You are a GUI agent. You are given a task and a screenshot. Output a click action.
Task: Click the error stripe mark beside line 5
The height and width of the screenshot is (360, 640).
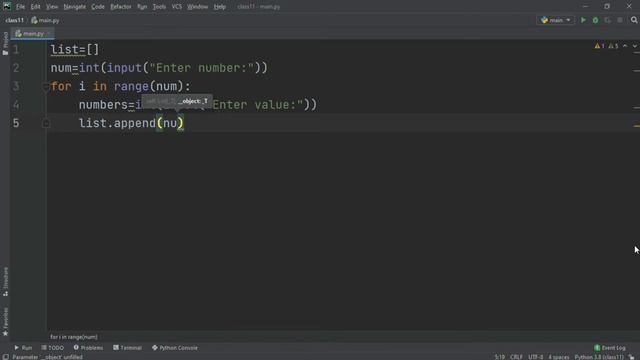637,126
